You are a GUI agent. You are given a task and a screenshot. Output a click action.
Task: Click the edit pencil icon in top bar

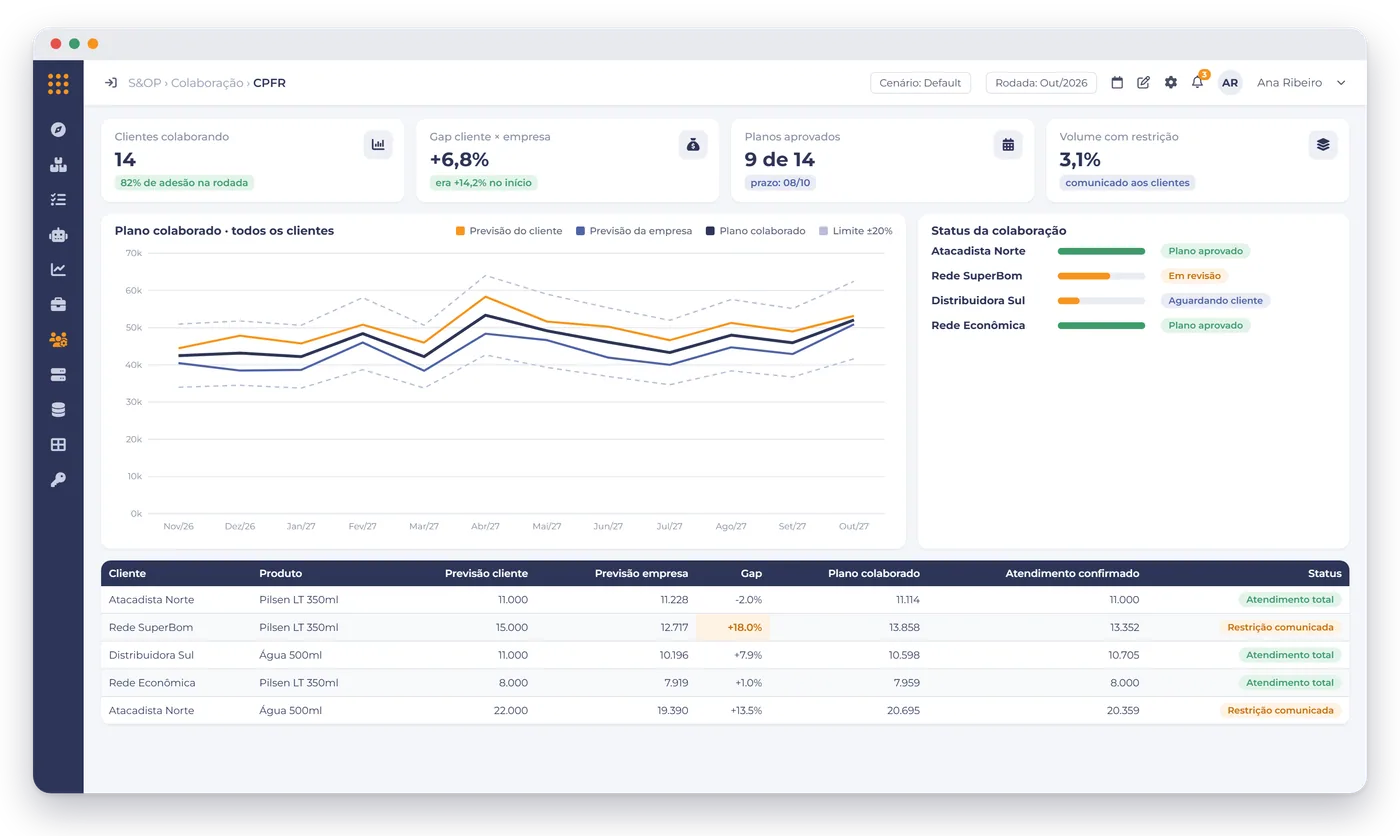1144,83
